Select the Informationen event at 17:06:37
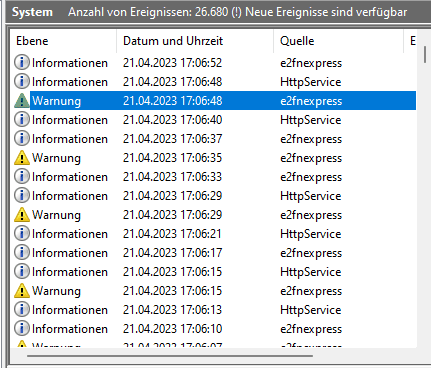The height and width of the screenshot is (368, 431). pyautogui.click(x=213, y=139)
